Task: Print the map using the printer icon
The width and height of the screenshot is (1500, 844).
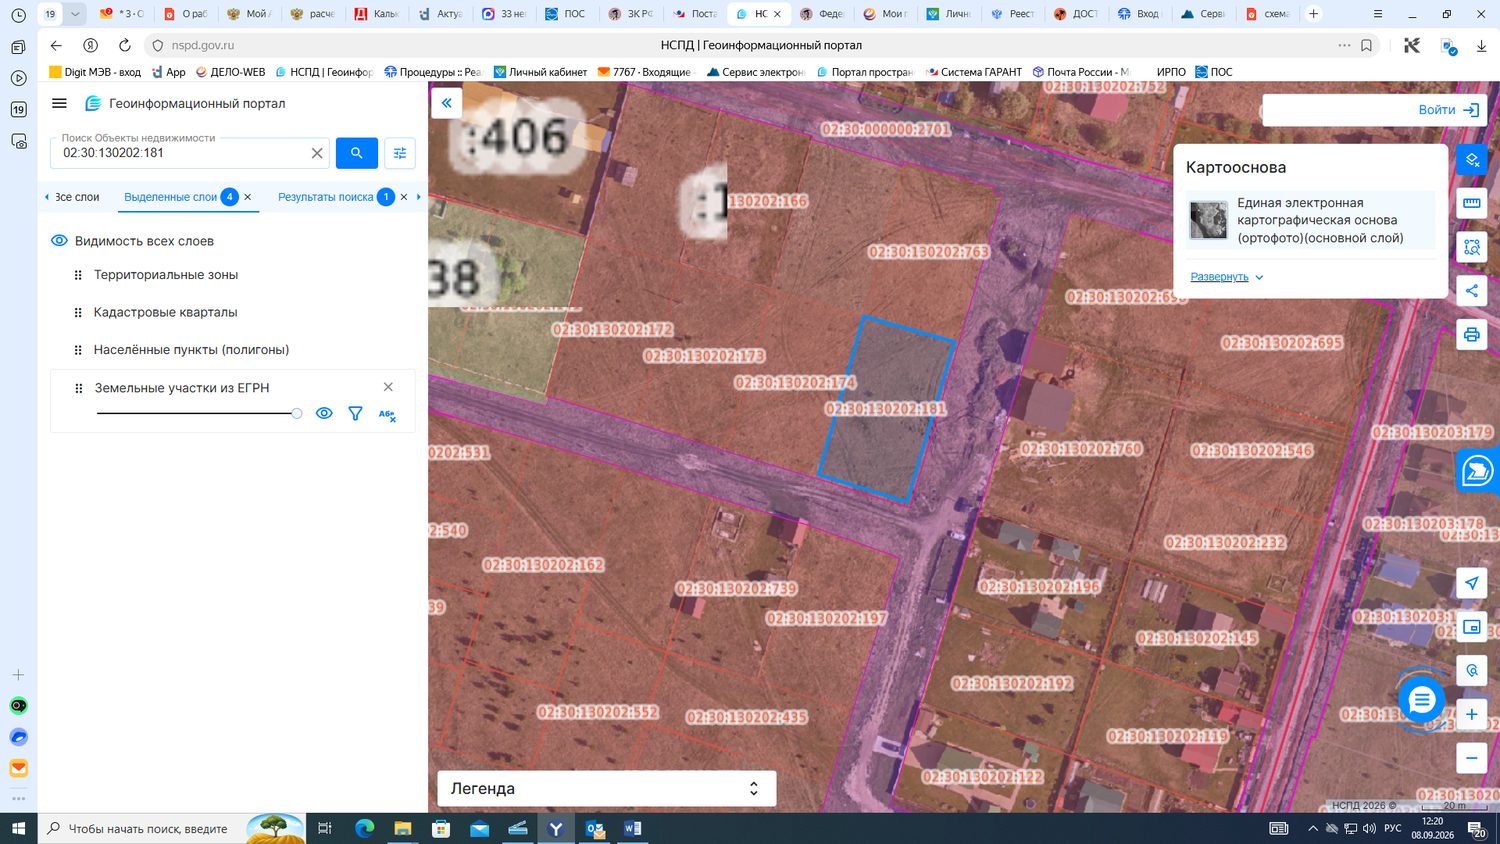Action: [x=1472, y=335]
